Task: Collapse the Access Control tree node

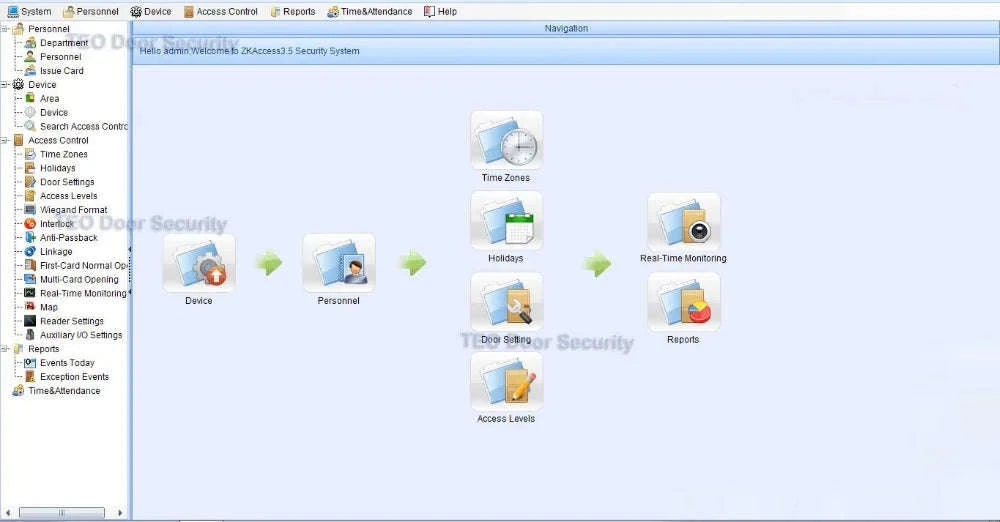Action: [x=5, y=140]
